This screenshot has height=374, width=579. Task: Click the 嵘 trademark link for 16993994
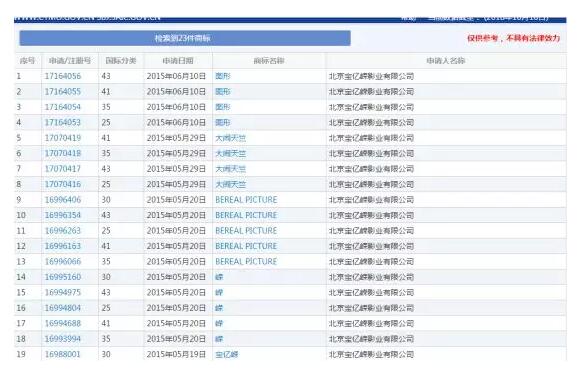point(219,339)
